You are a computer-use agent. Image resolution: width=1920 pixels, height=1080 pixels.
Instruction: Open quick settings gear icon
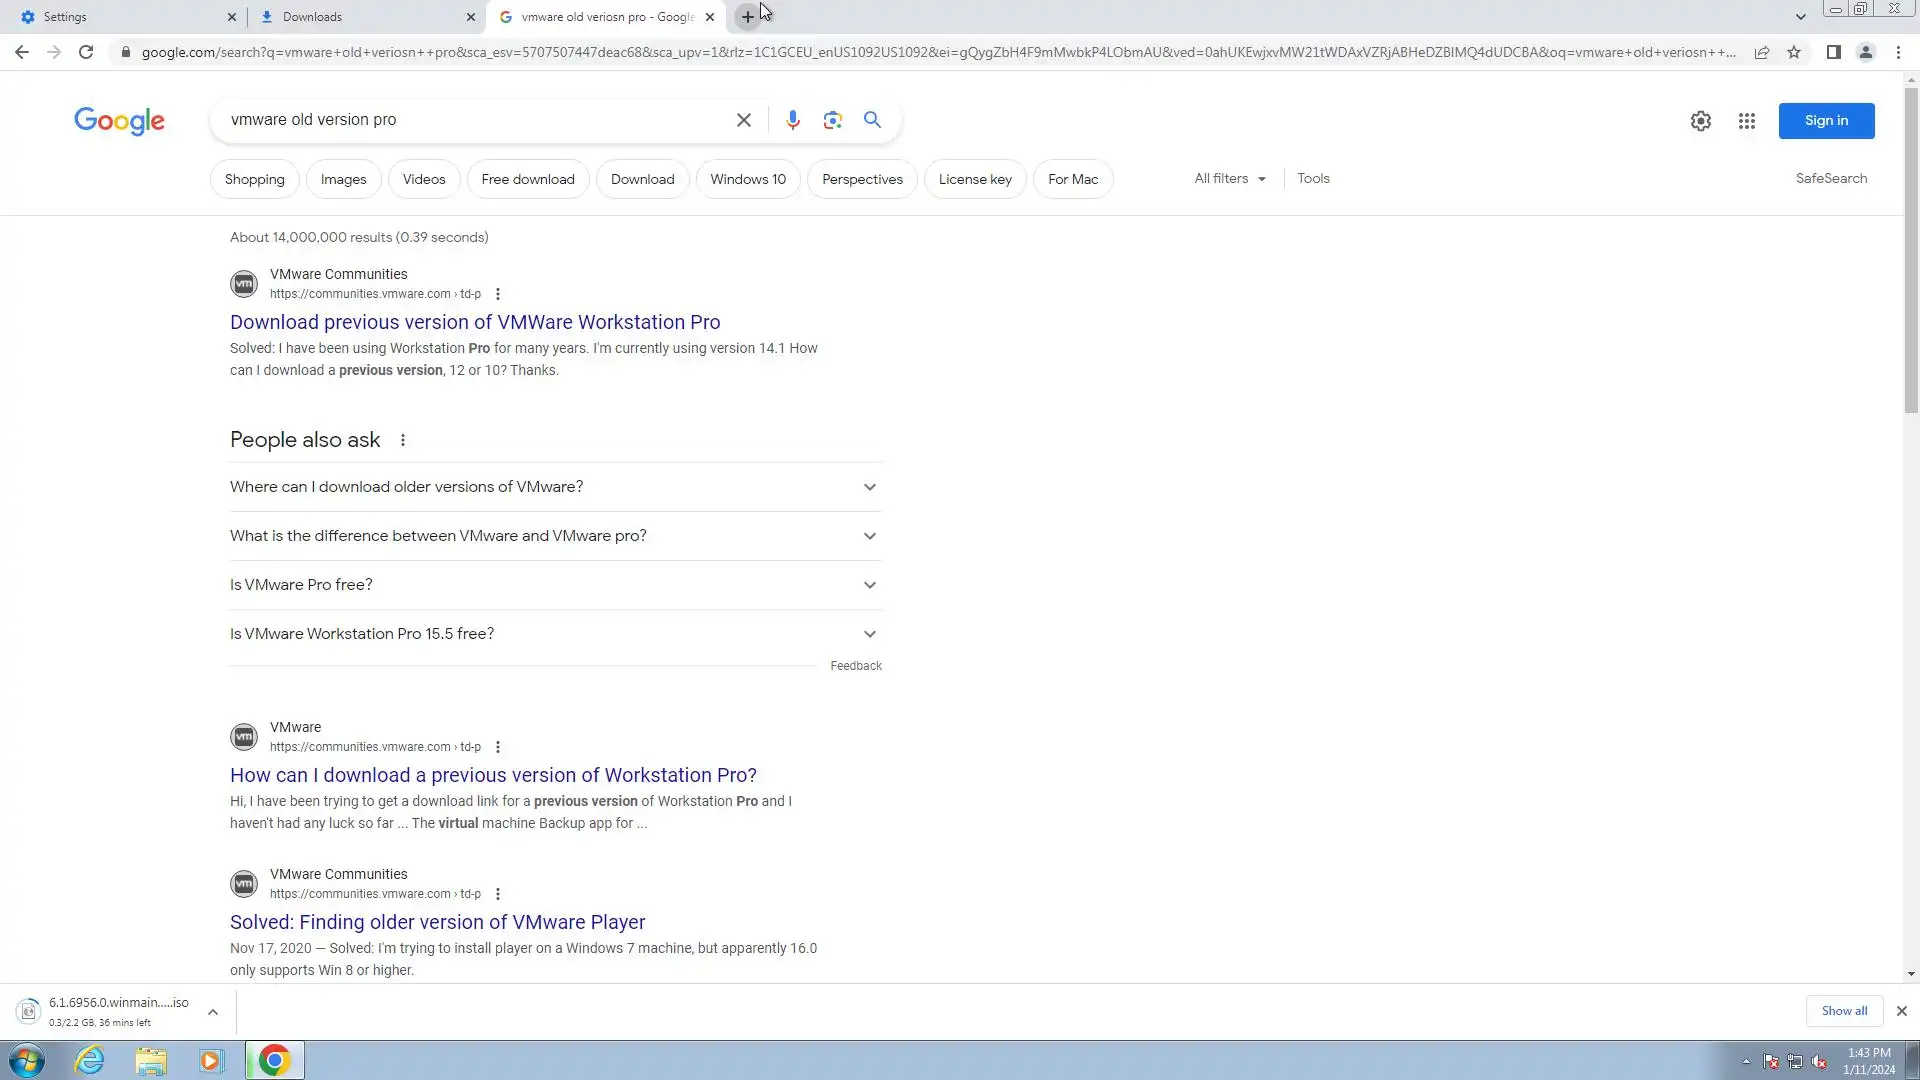[1700, 121]
